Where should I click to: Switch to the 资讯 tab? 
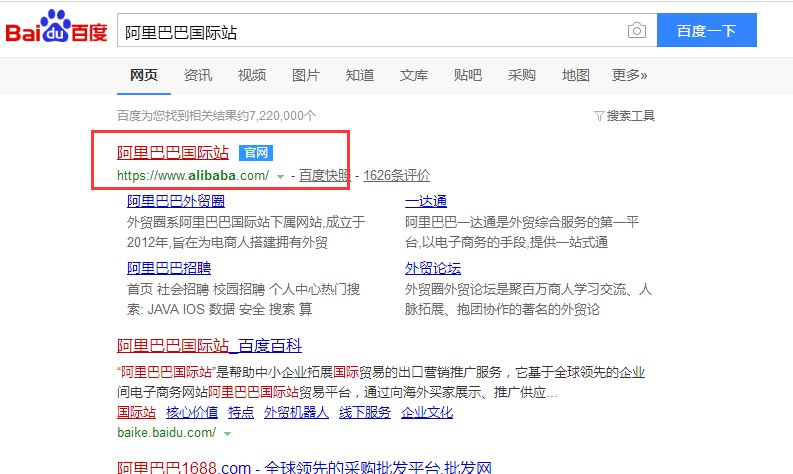point(198,75)
